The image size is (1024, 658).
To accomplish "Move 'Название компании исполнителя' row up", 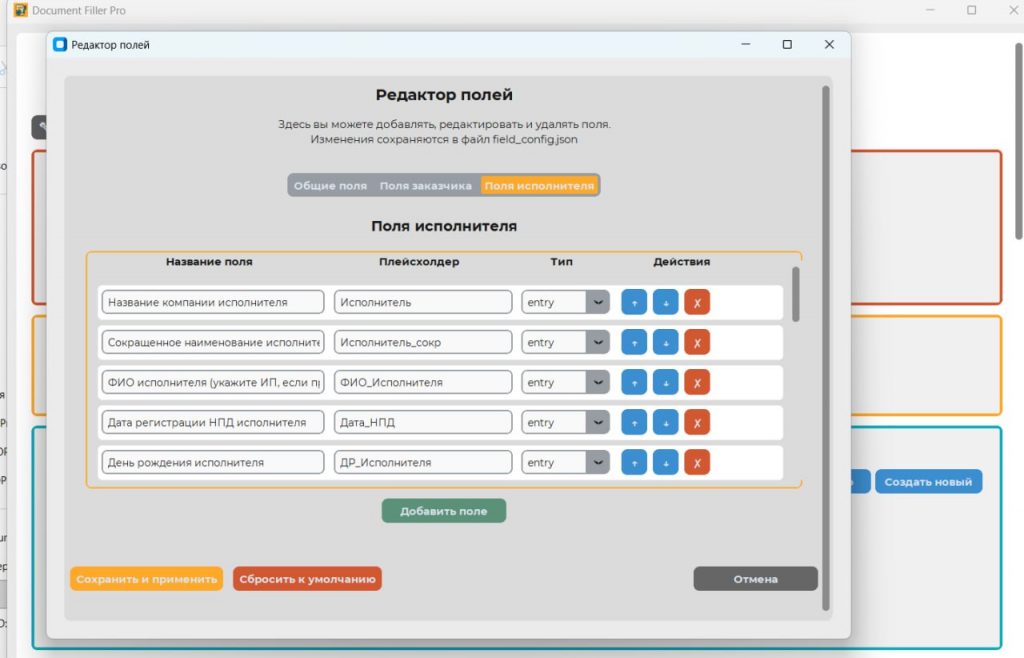I will pos(634,302).
